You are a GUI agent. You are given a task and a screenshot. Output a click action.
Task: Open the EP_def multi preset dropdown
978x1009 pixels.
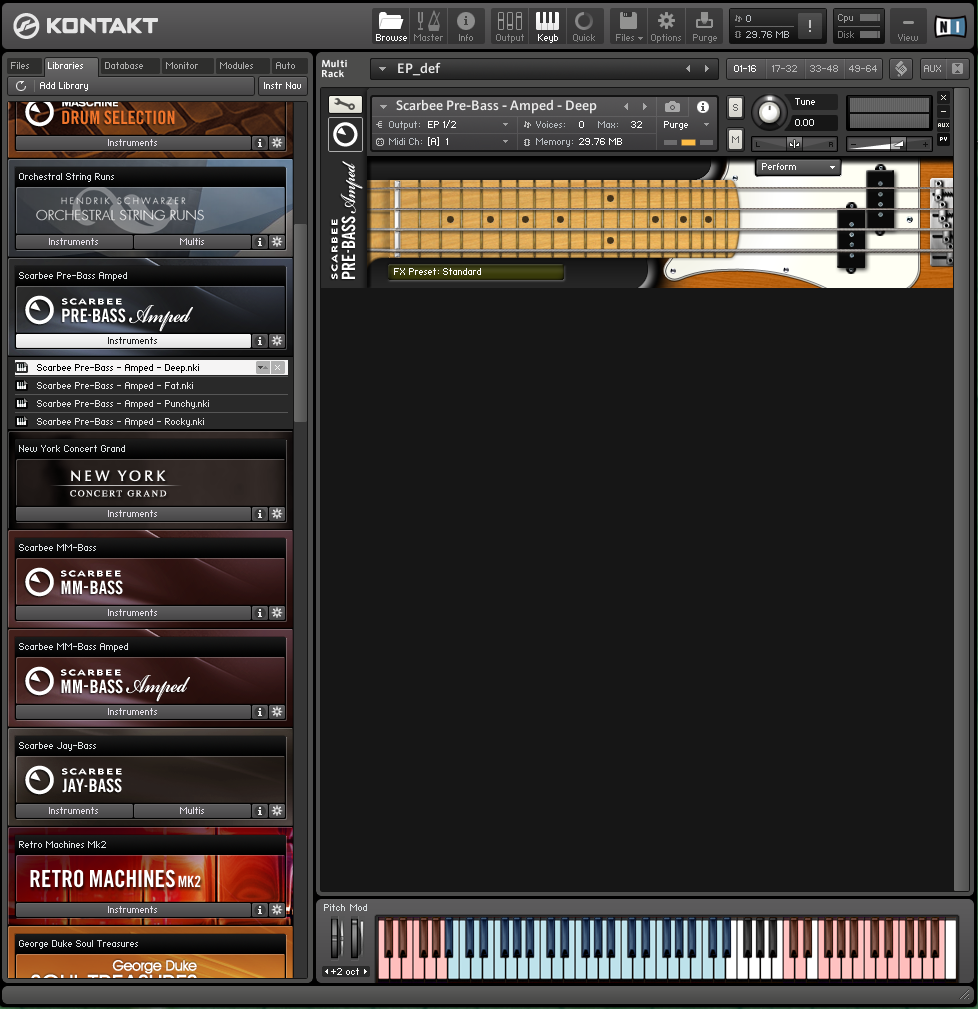382,69
